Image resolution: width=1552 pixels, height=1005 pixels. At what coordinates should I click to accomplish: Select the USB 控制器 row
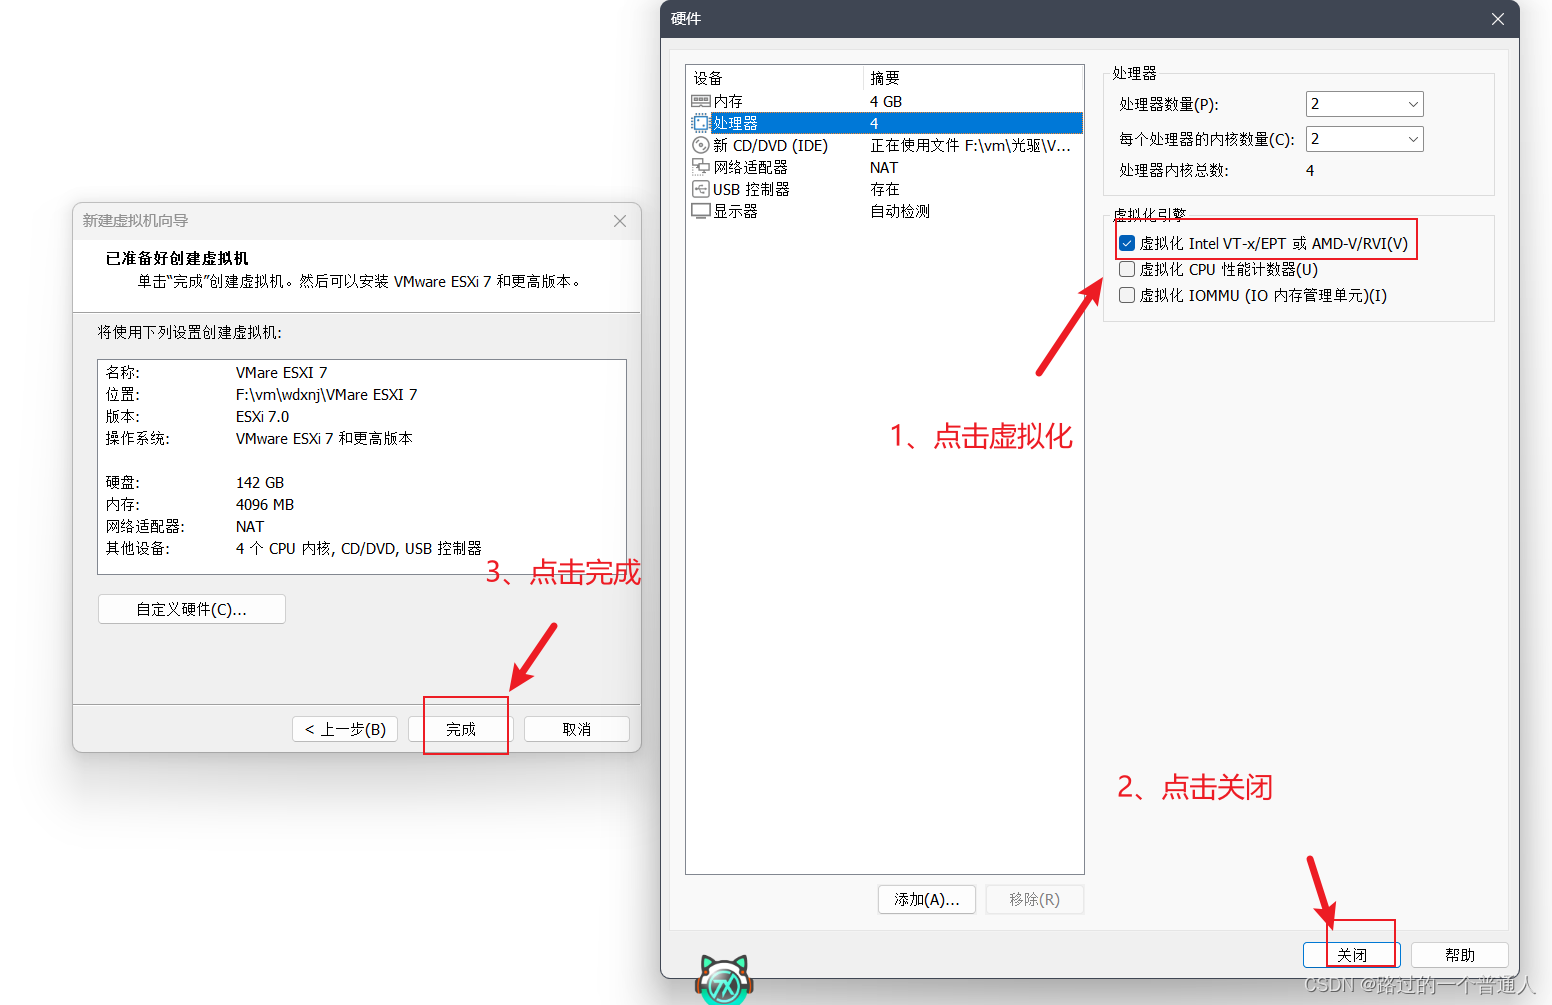(x=885, y=189)
